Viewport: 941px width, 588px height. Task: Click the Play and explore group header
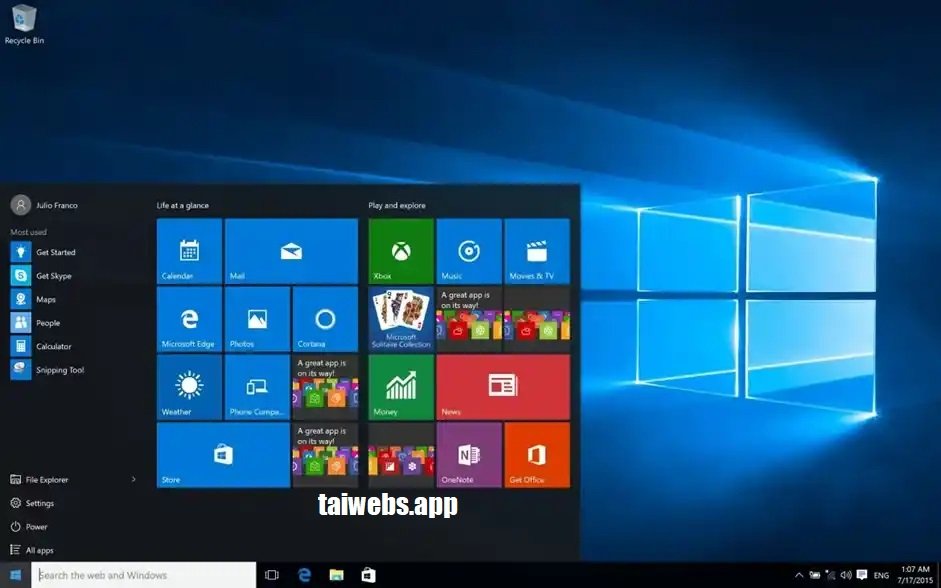tap(397, 205)
